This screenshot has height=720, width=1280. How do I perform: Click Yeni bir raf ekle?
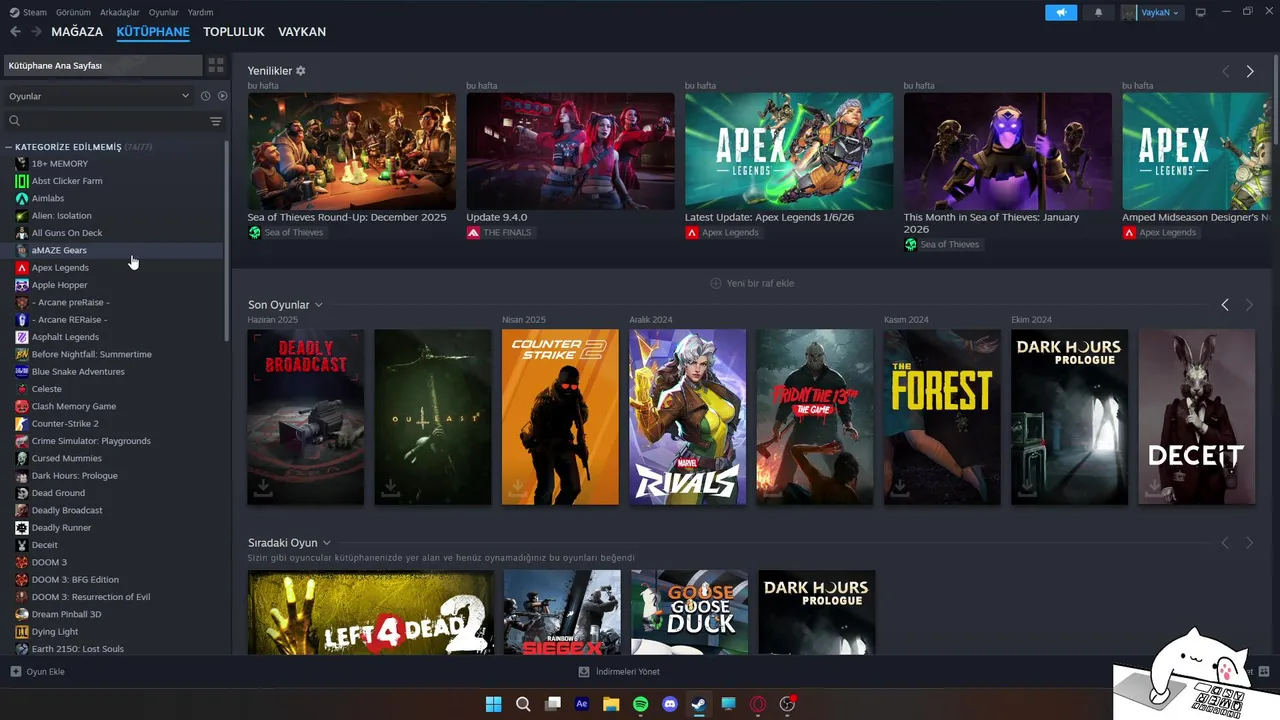point(752,283)
